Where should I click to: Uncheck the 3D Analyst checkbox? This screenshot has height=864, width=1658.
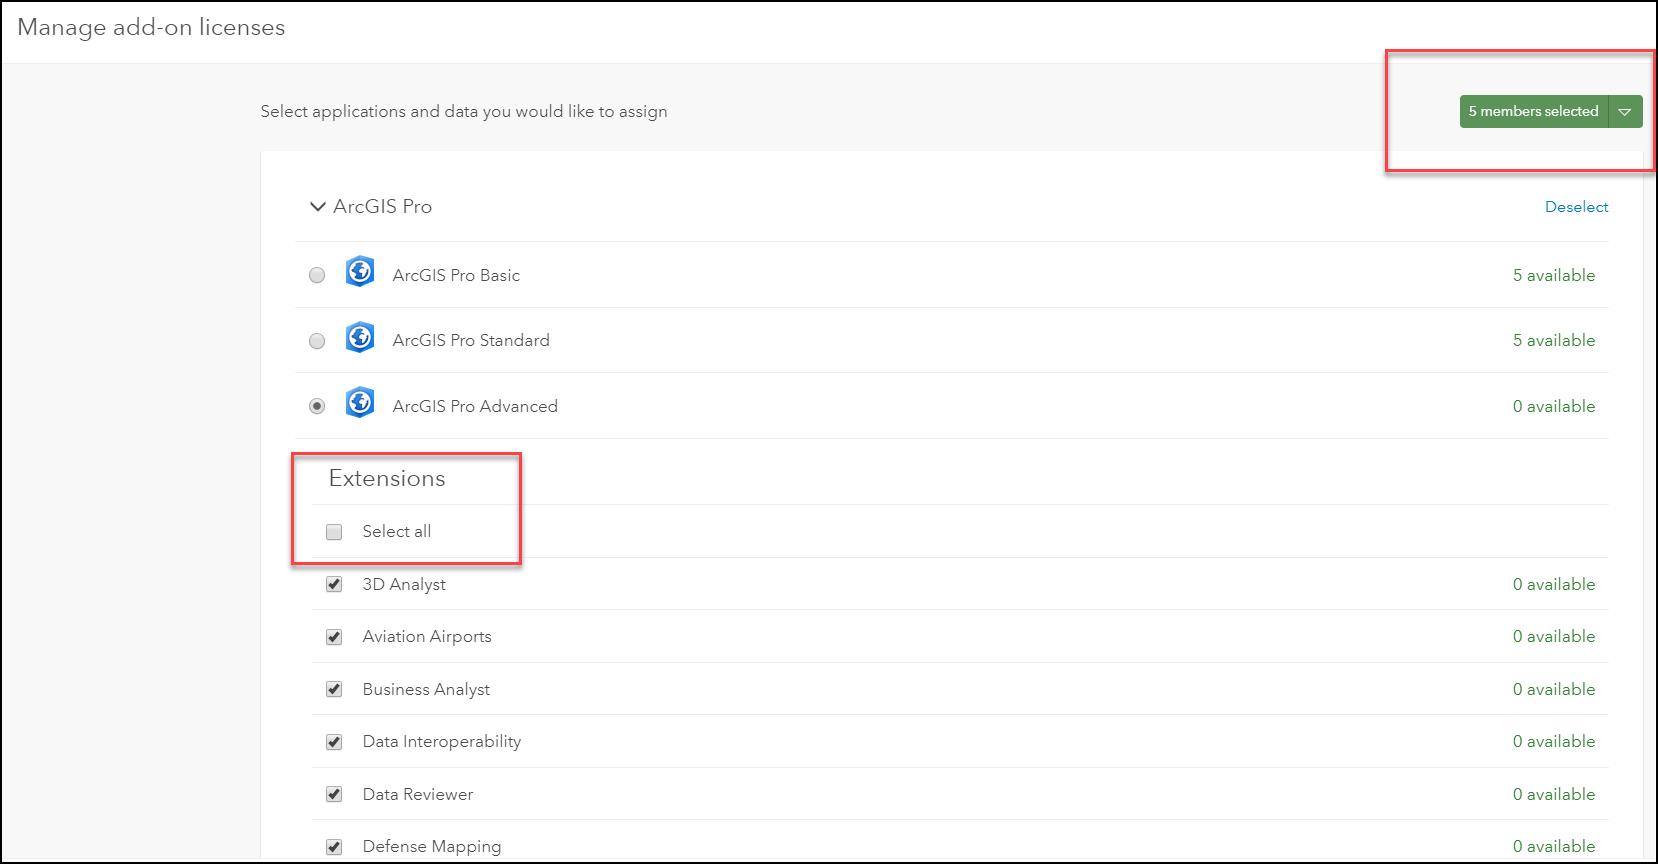click(x=334, y=584)
